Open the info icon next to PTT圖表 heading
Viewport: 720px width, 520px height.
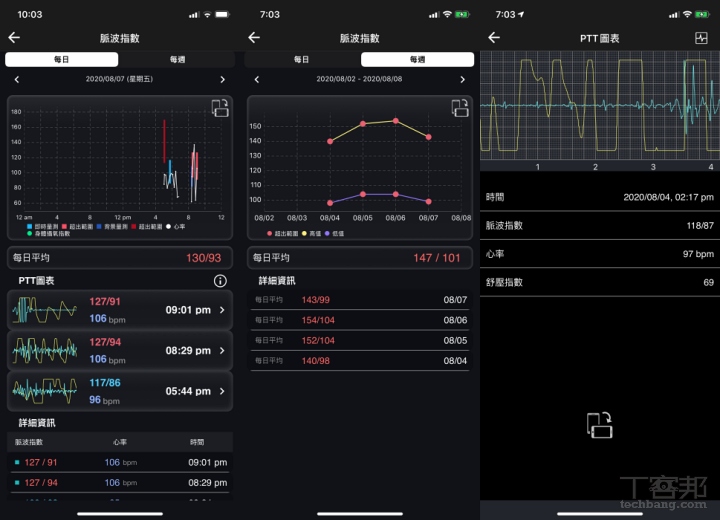[x=220, y=281]
